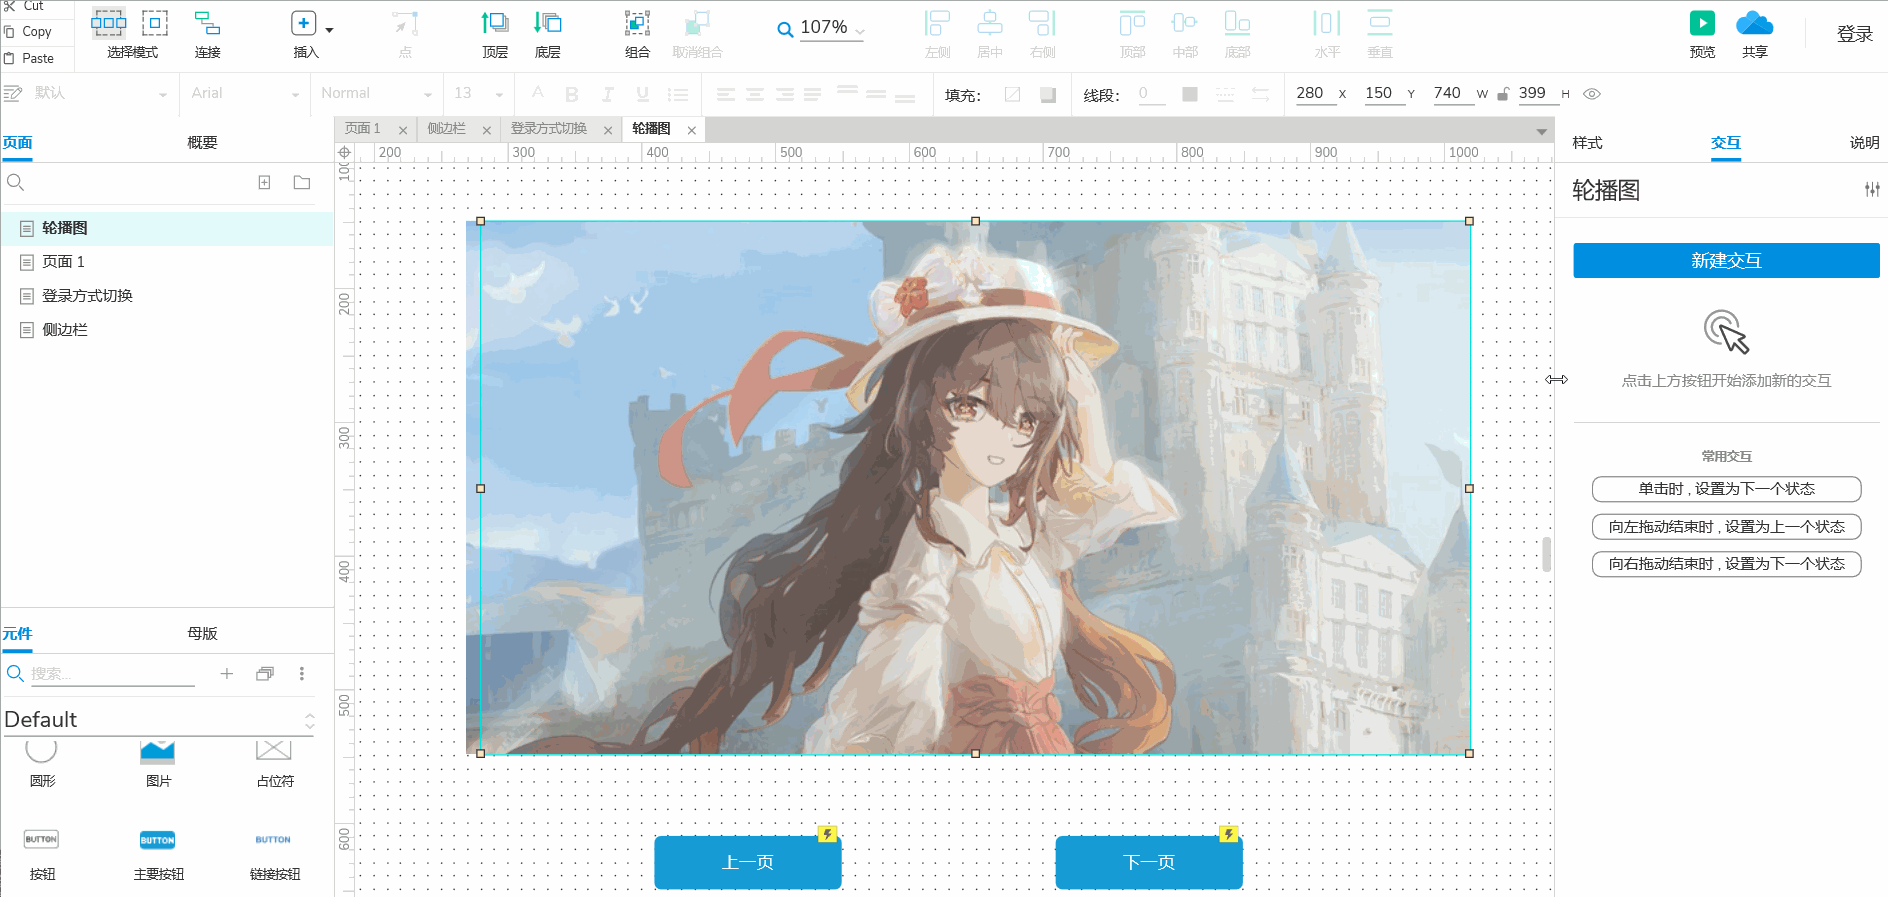Align middle using 中部 icon
Screen dimensions: 1888x897
[1185, 23]
